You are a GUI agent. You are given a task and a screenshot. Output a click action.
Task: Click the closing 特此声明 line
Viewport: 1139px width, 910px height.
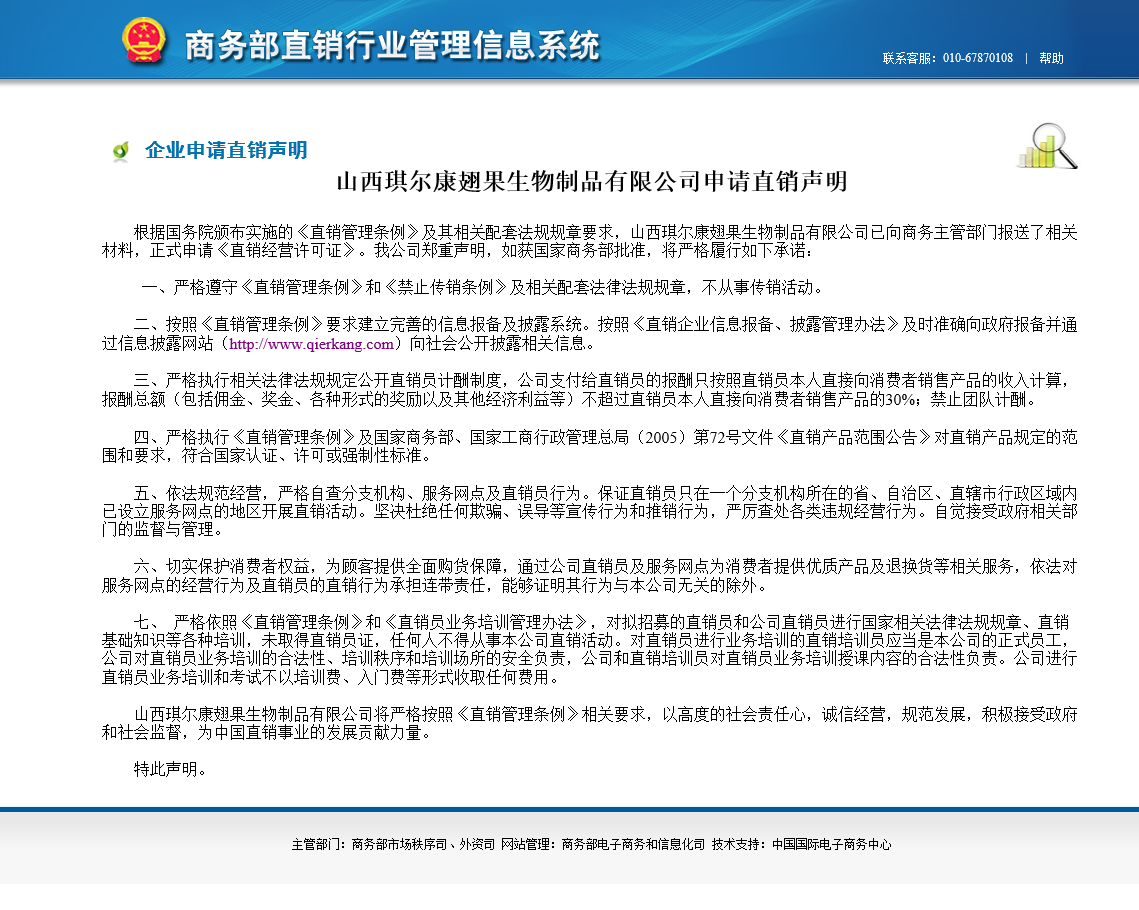pos(171,769)
